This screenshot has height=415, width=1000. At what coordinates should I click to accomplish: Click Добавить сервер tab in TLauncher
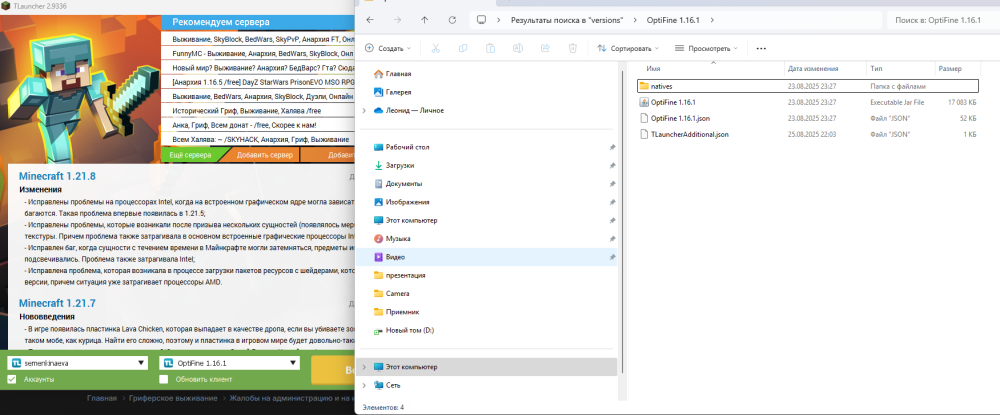[x=264, y=155]
